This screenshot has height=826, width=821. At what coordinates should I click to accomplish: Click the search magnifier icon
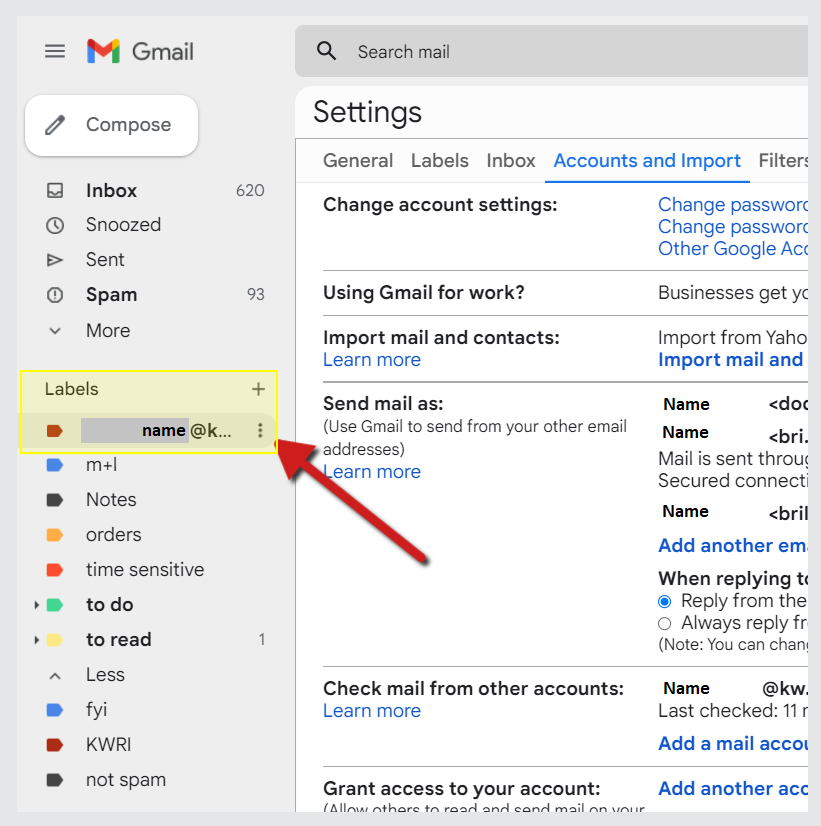327,51
